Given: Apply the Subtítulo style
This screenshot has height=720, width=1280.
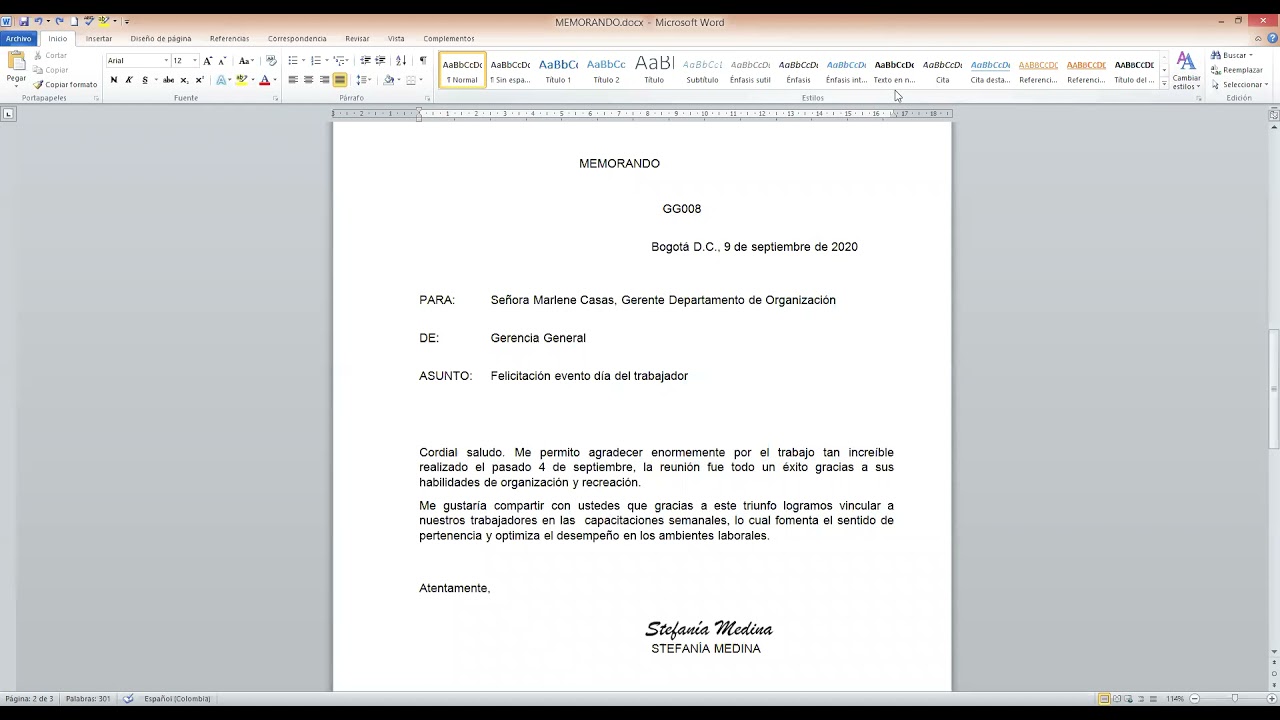Looking at the screenshot, I should (x=702, y=70).
